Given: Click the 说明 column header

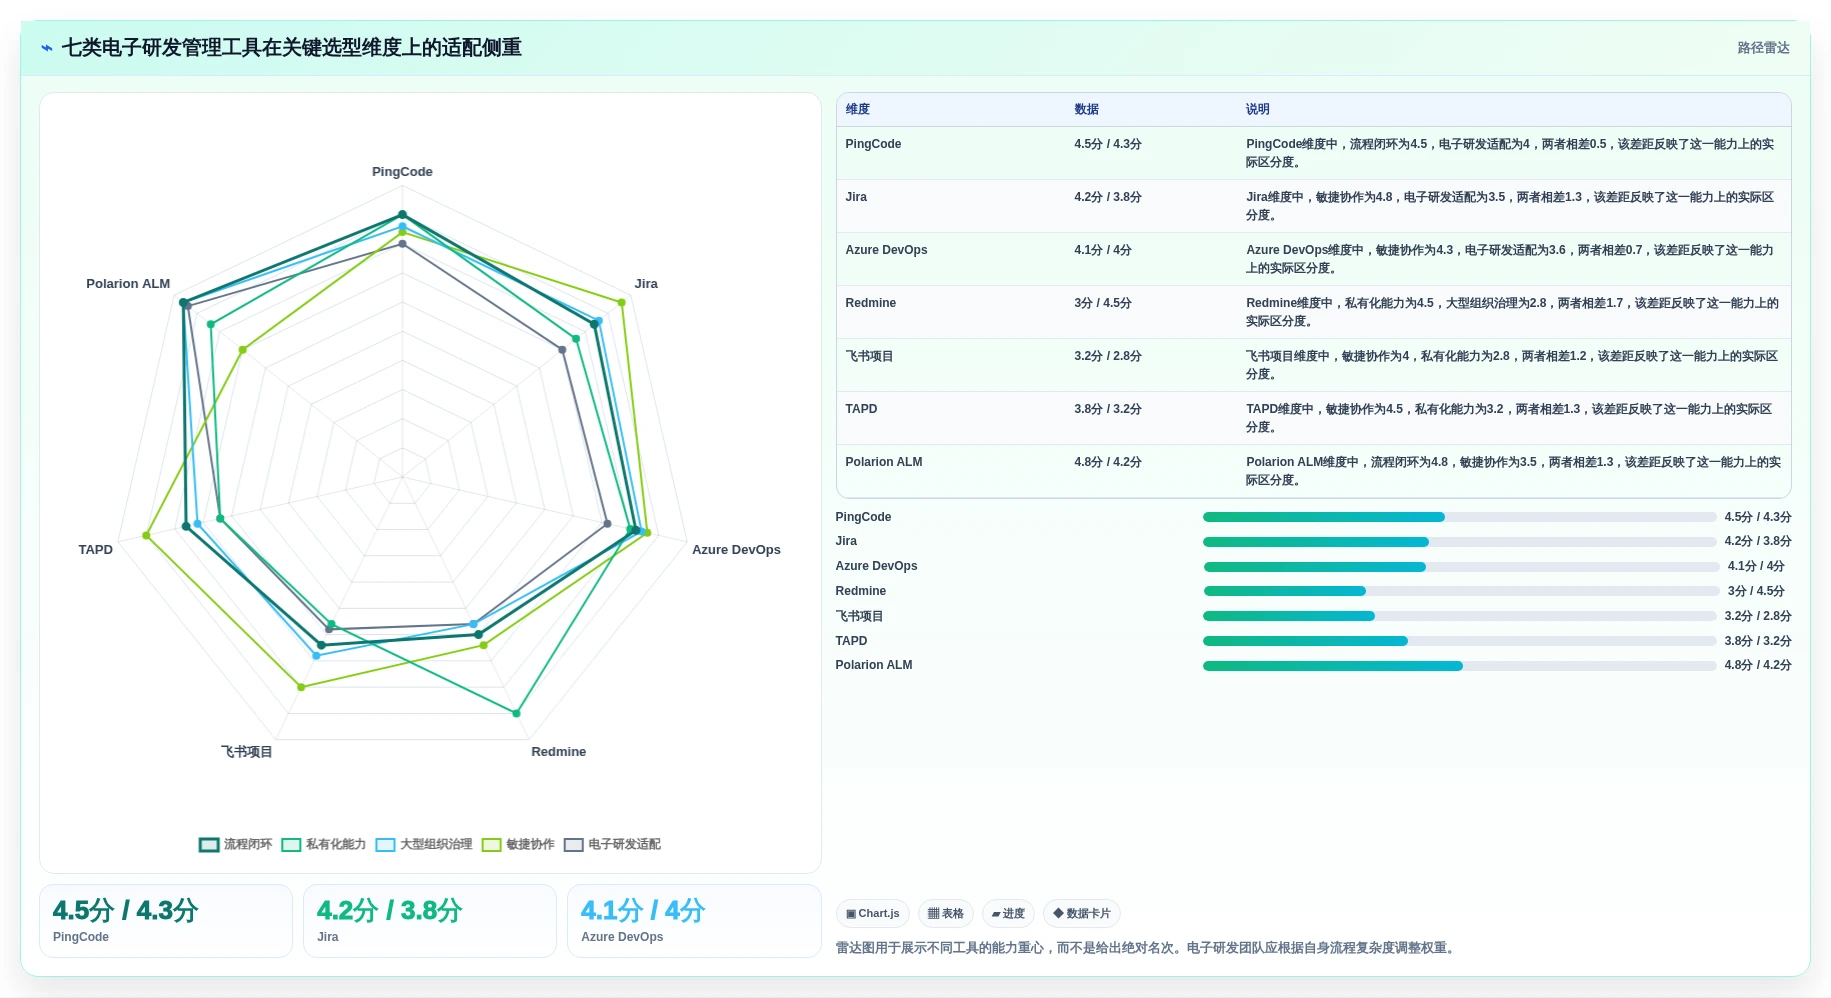Looking at the screenshot, I should pos(1257,109).
